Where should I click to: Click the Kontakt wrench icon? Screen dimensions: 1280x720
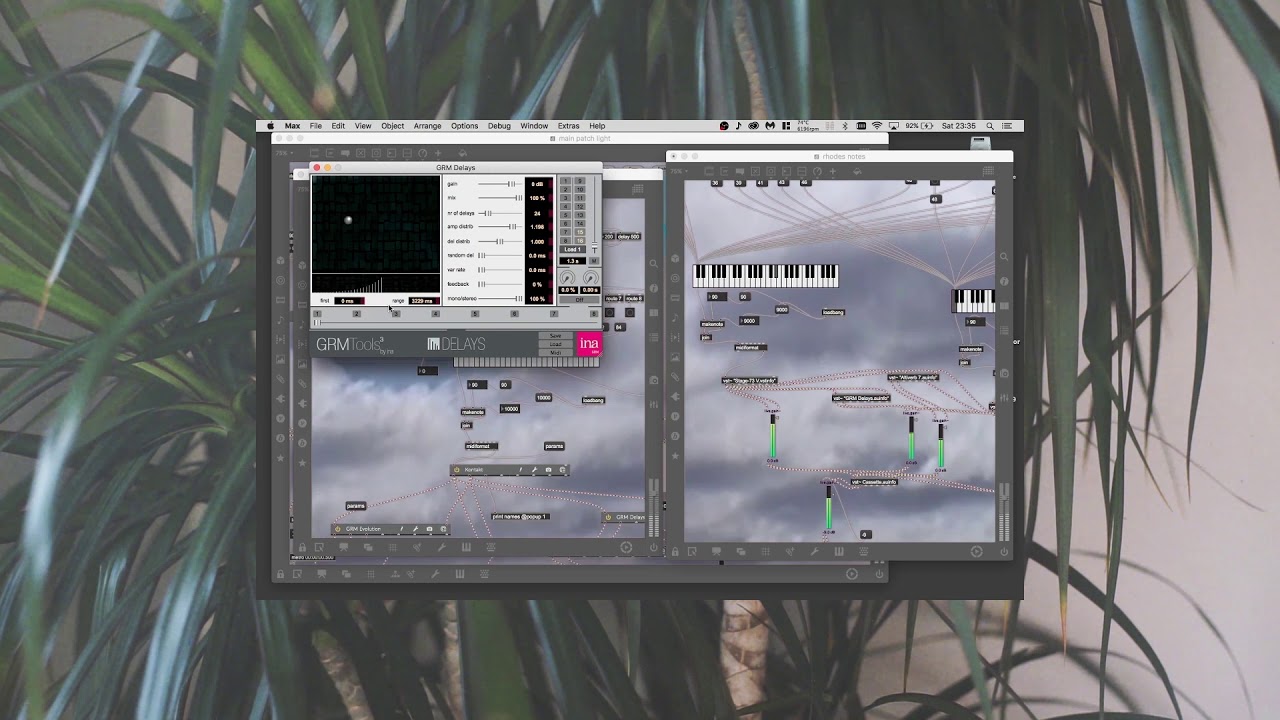534,470
